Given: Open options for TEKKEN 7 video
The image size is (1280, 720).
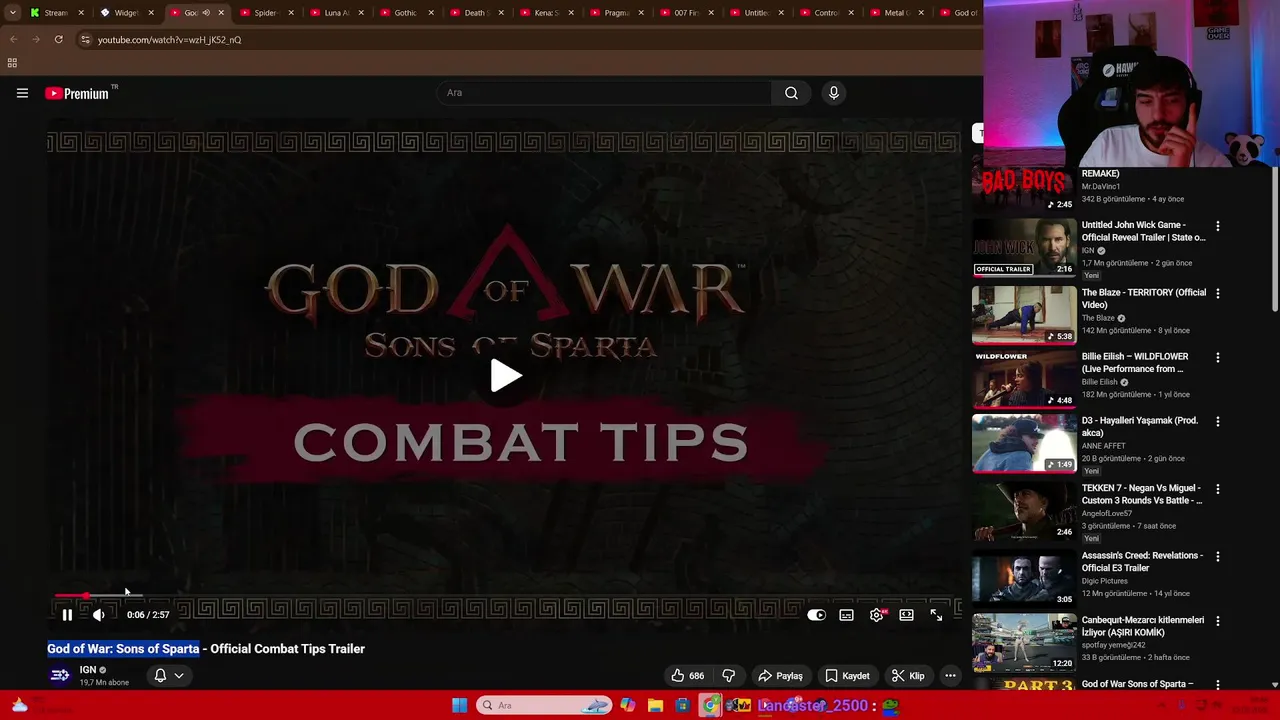Looking at the screenshot, I should click(1217, 489).
